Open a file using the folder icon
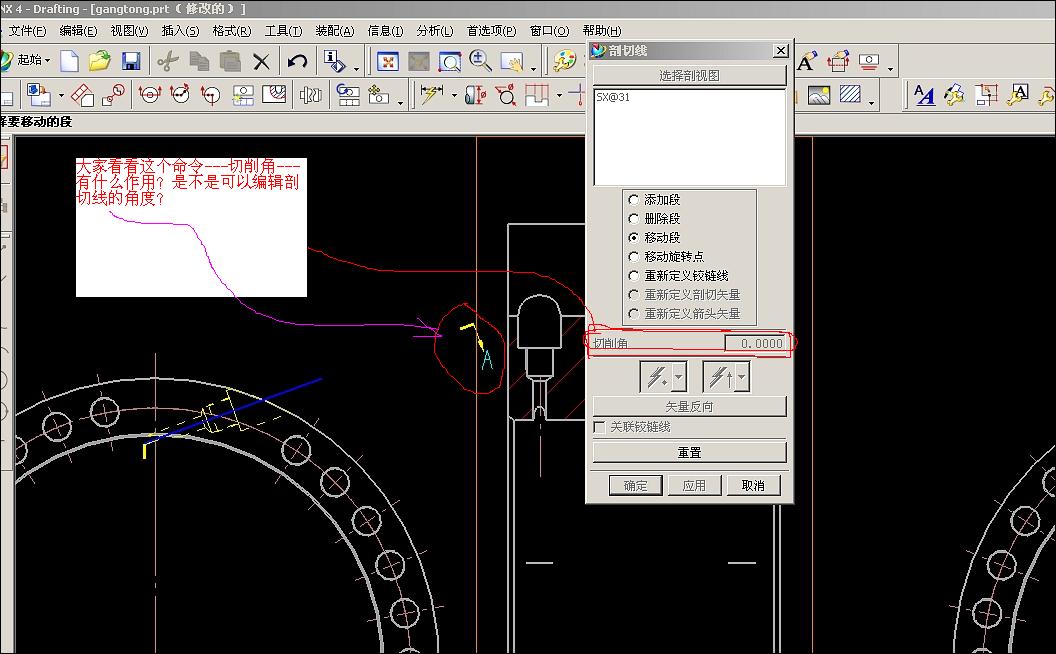 [100, 61]
